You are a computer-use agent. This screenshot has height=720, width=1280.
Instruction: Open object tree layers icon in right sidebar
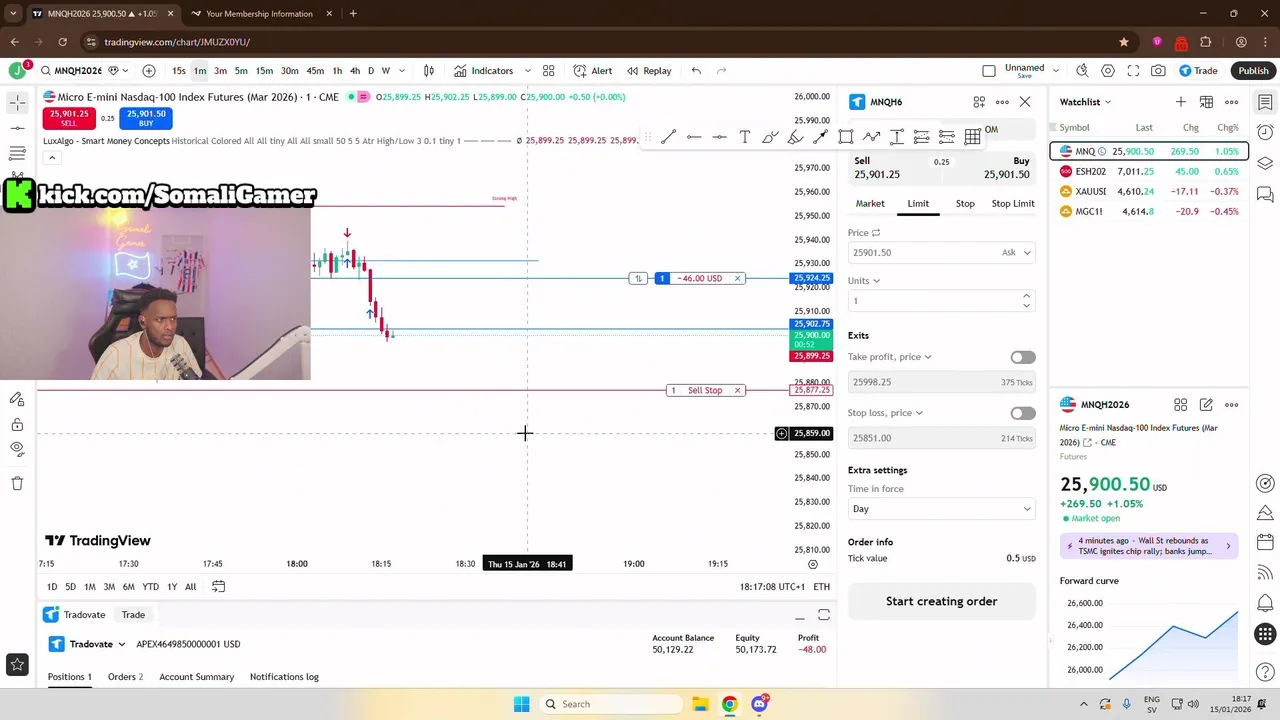coord(1265,163)
